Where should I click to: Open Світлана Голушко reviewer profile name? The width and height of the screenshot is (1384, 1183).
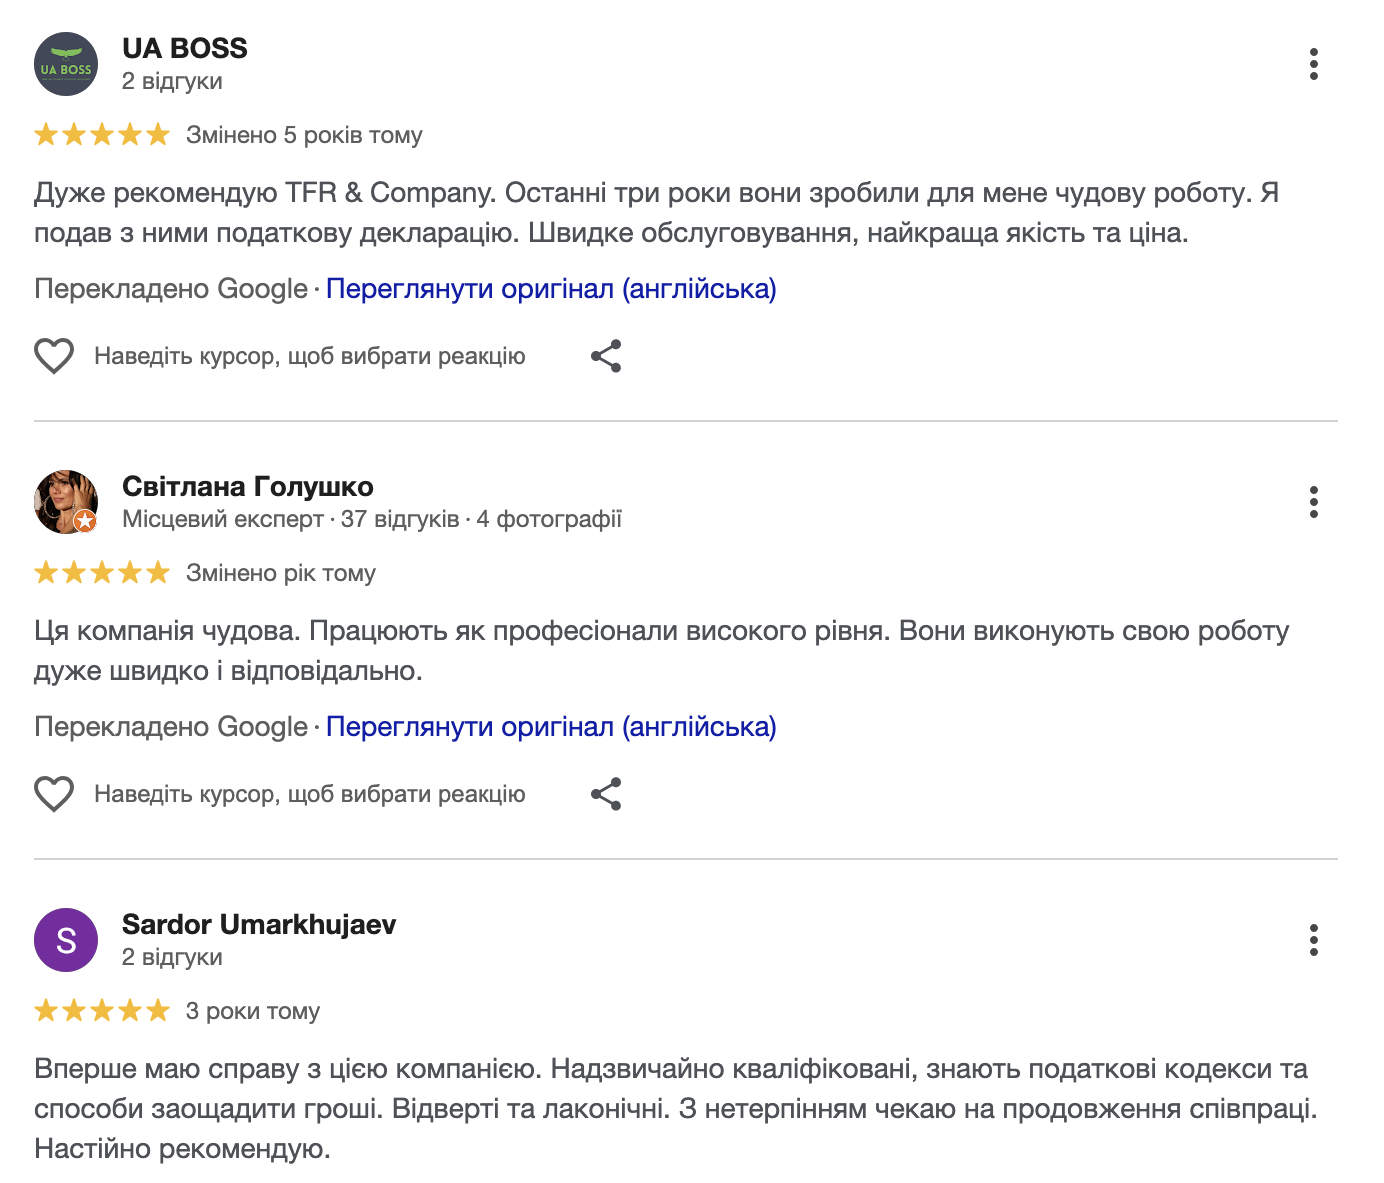click(247, 486)
